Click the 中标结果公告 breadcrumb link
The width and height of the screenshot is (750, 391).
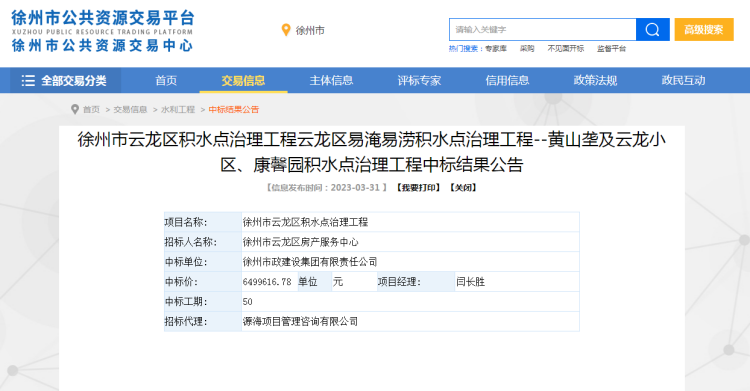(233, 110)
